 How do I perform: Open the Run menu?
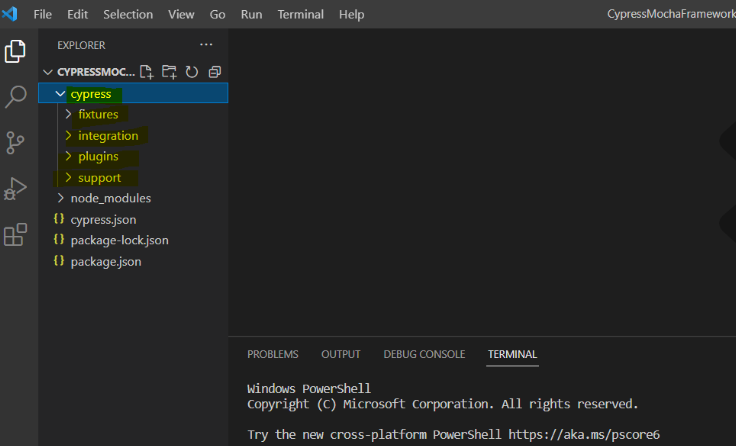[x=252, y=15]
